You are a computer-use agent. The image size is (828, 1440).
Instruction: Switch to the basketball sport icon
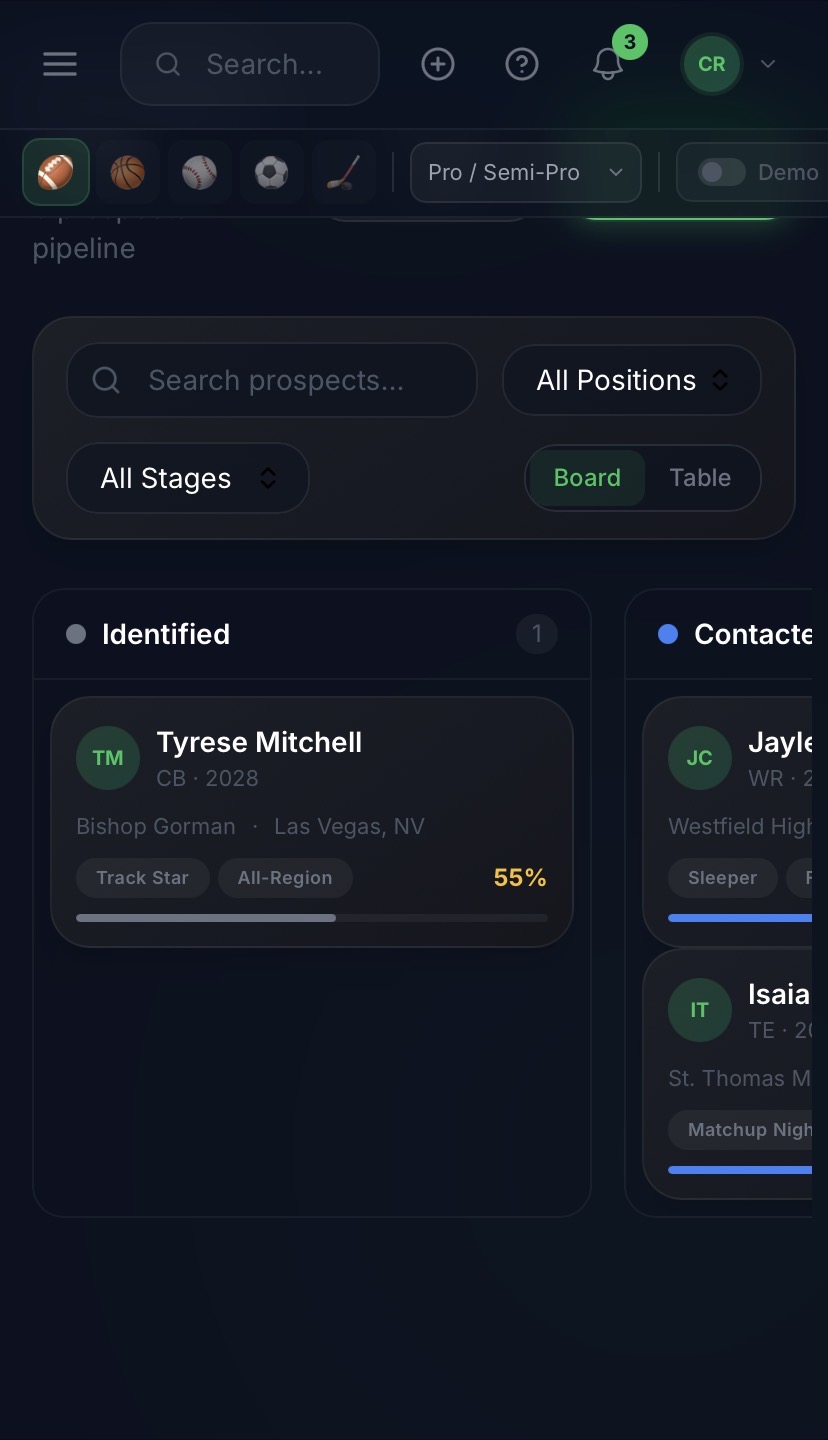point(127,172)
